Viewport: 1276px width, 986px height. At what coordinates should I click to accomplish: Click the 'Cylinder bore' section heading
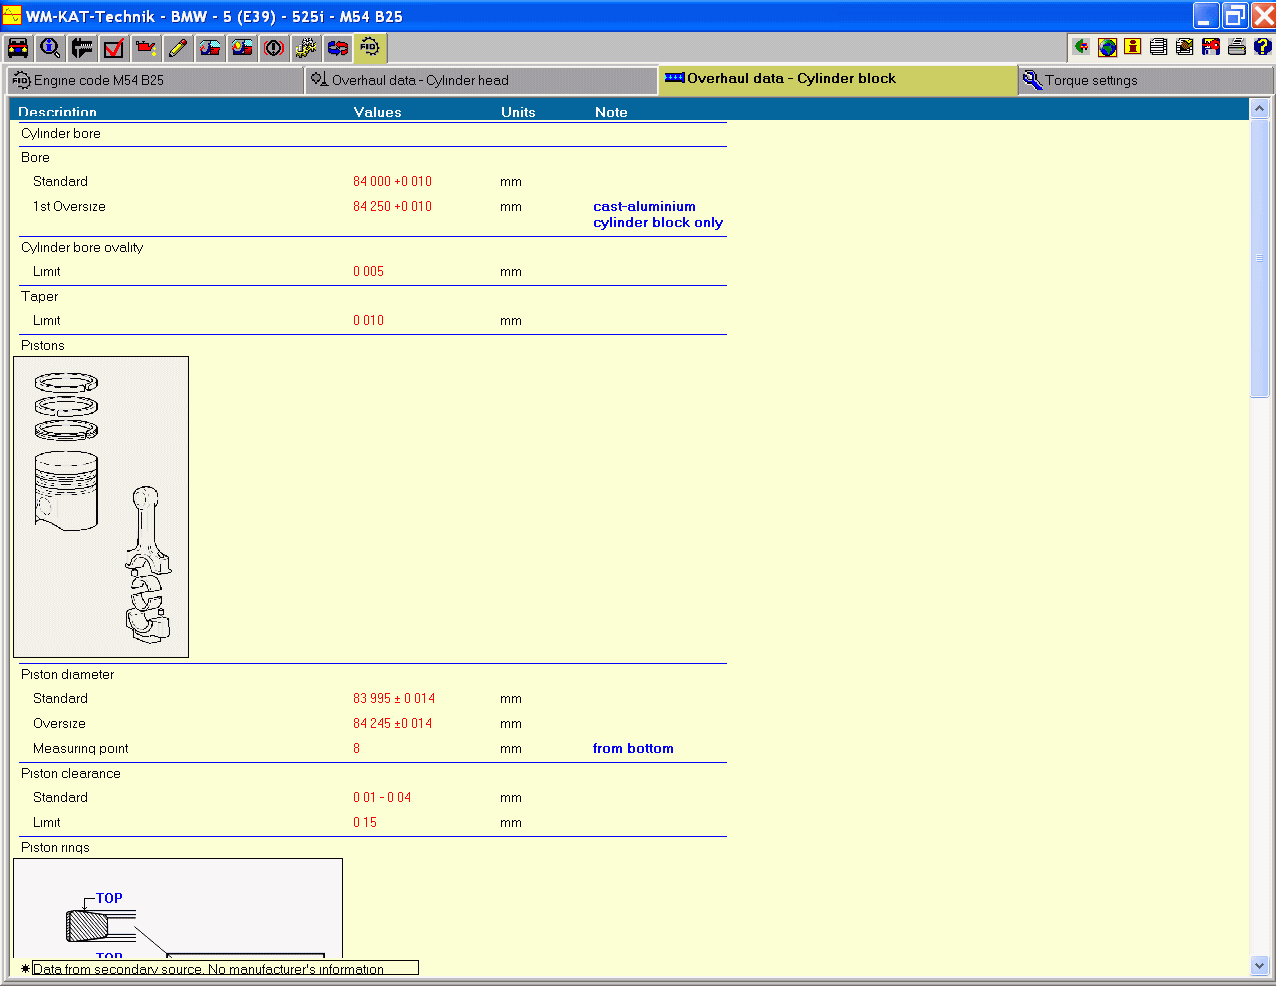(61, 133)
